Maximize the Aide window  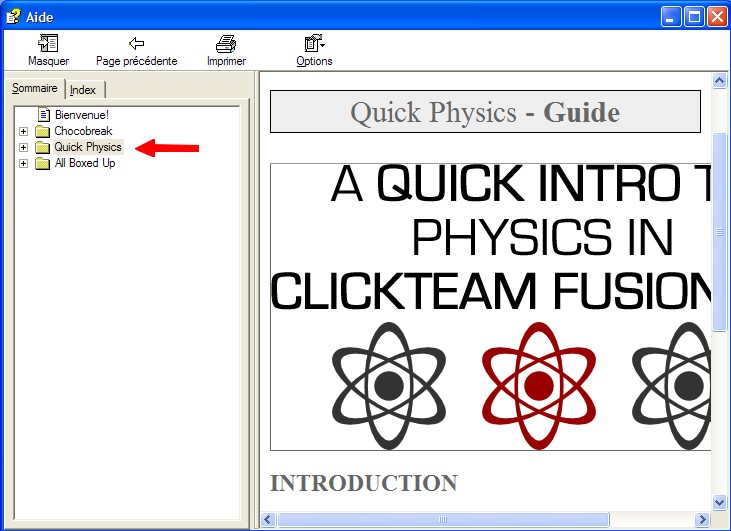pos(695,17)
